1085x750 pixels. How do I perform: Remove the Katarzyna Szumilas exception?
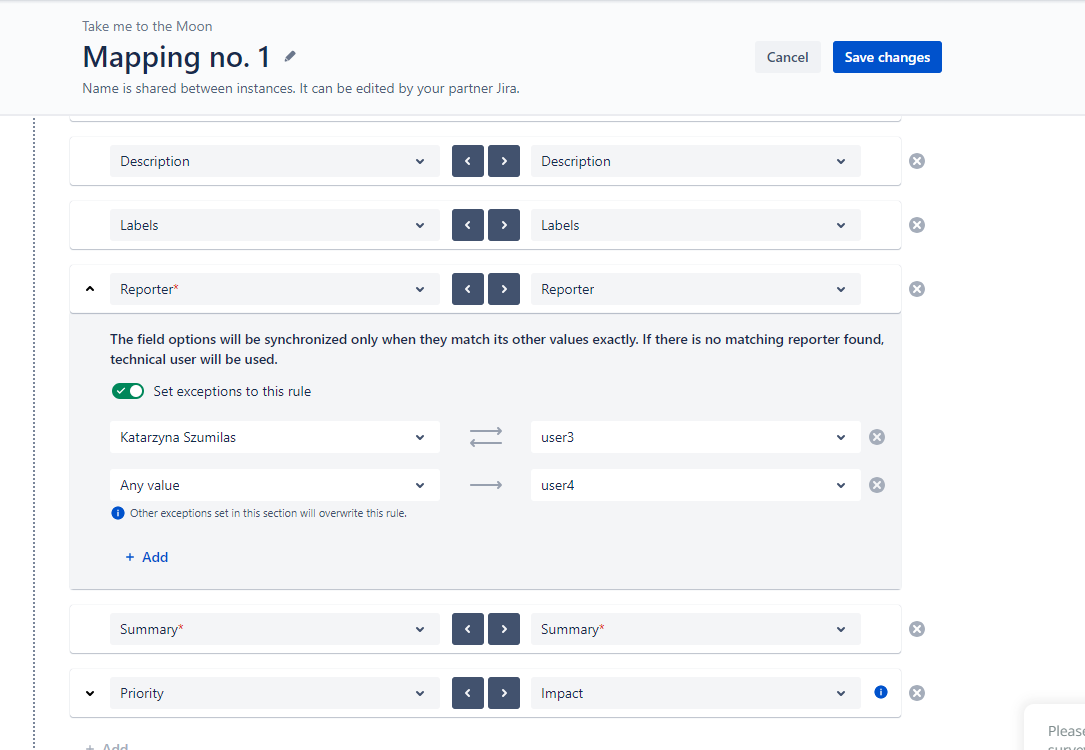coord(877,437)
